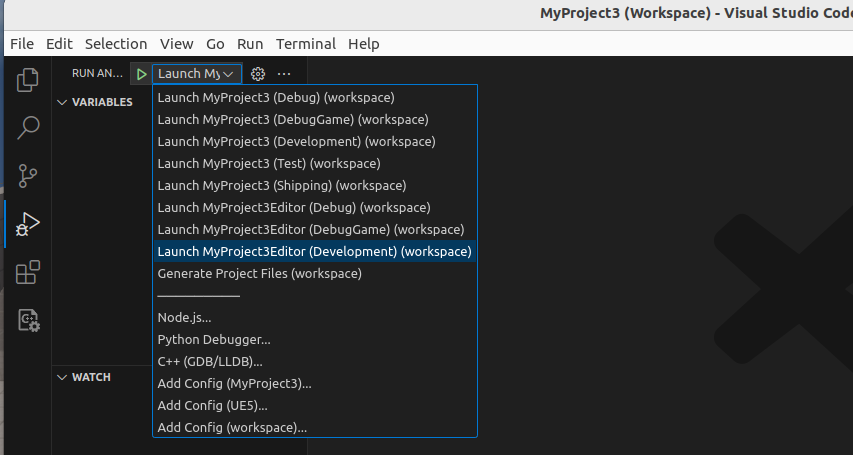Open the Source Control view
This screenshot has width=853, height=455.
pos(28,176)
